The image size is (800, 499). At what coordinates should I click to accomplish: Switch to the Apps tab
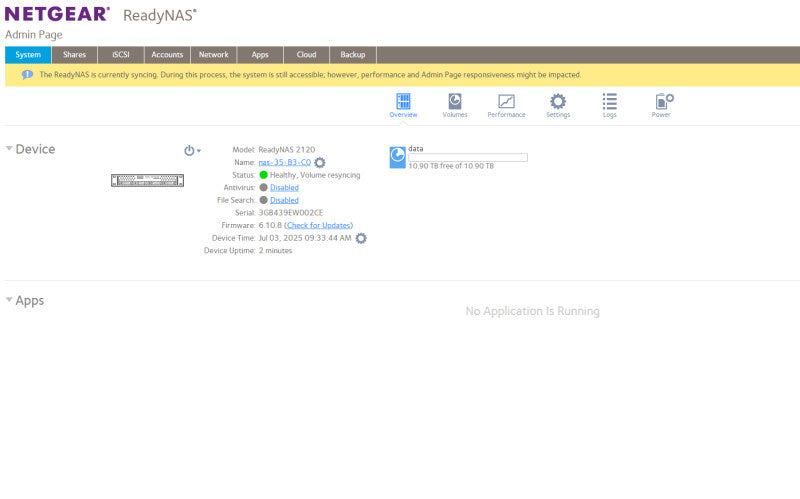coord(260,55)
